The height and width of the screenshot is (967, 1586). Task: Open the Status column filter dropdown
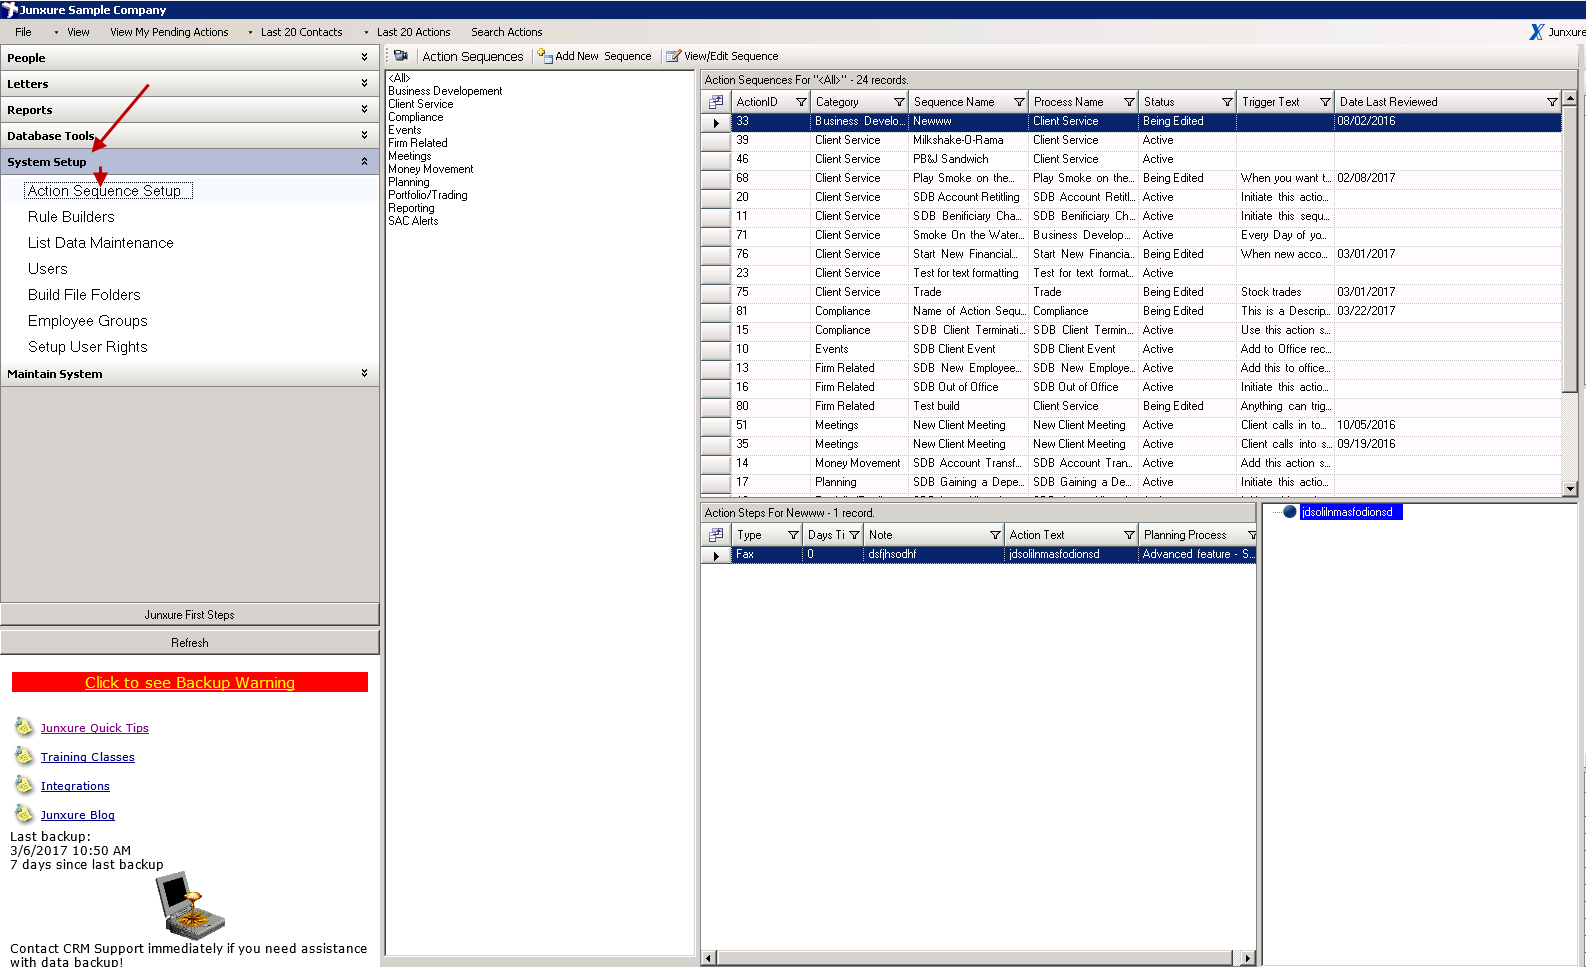coord(1227,102)
